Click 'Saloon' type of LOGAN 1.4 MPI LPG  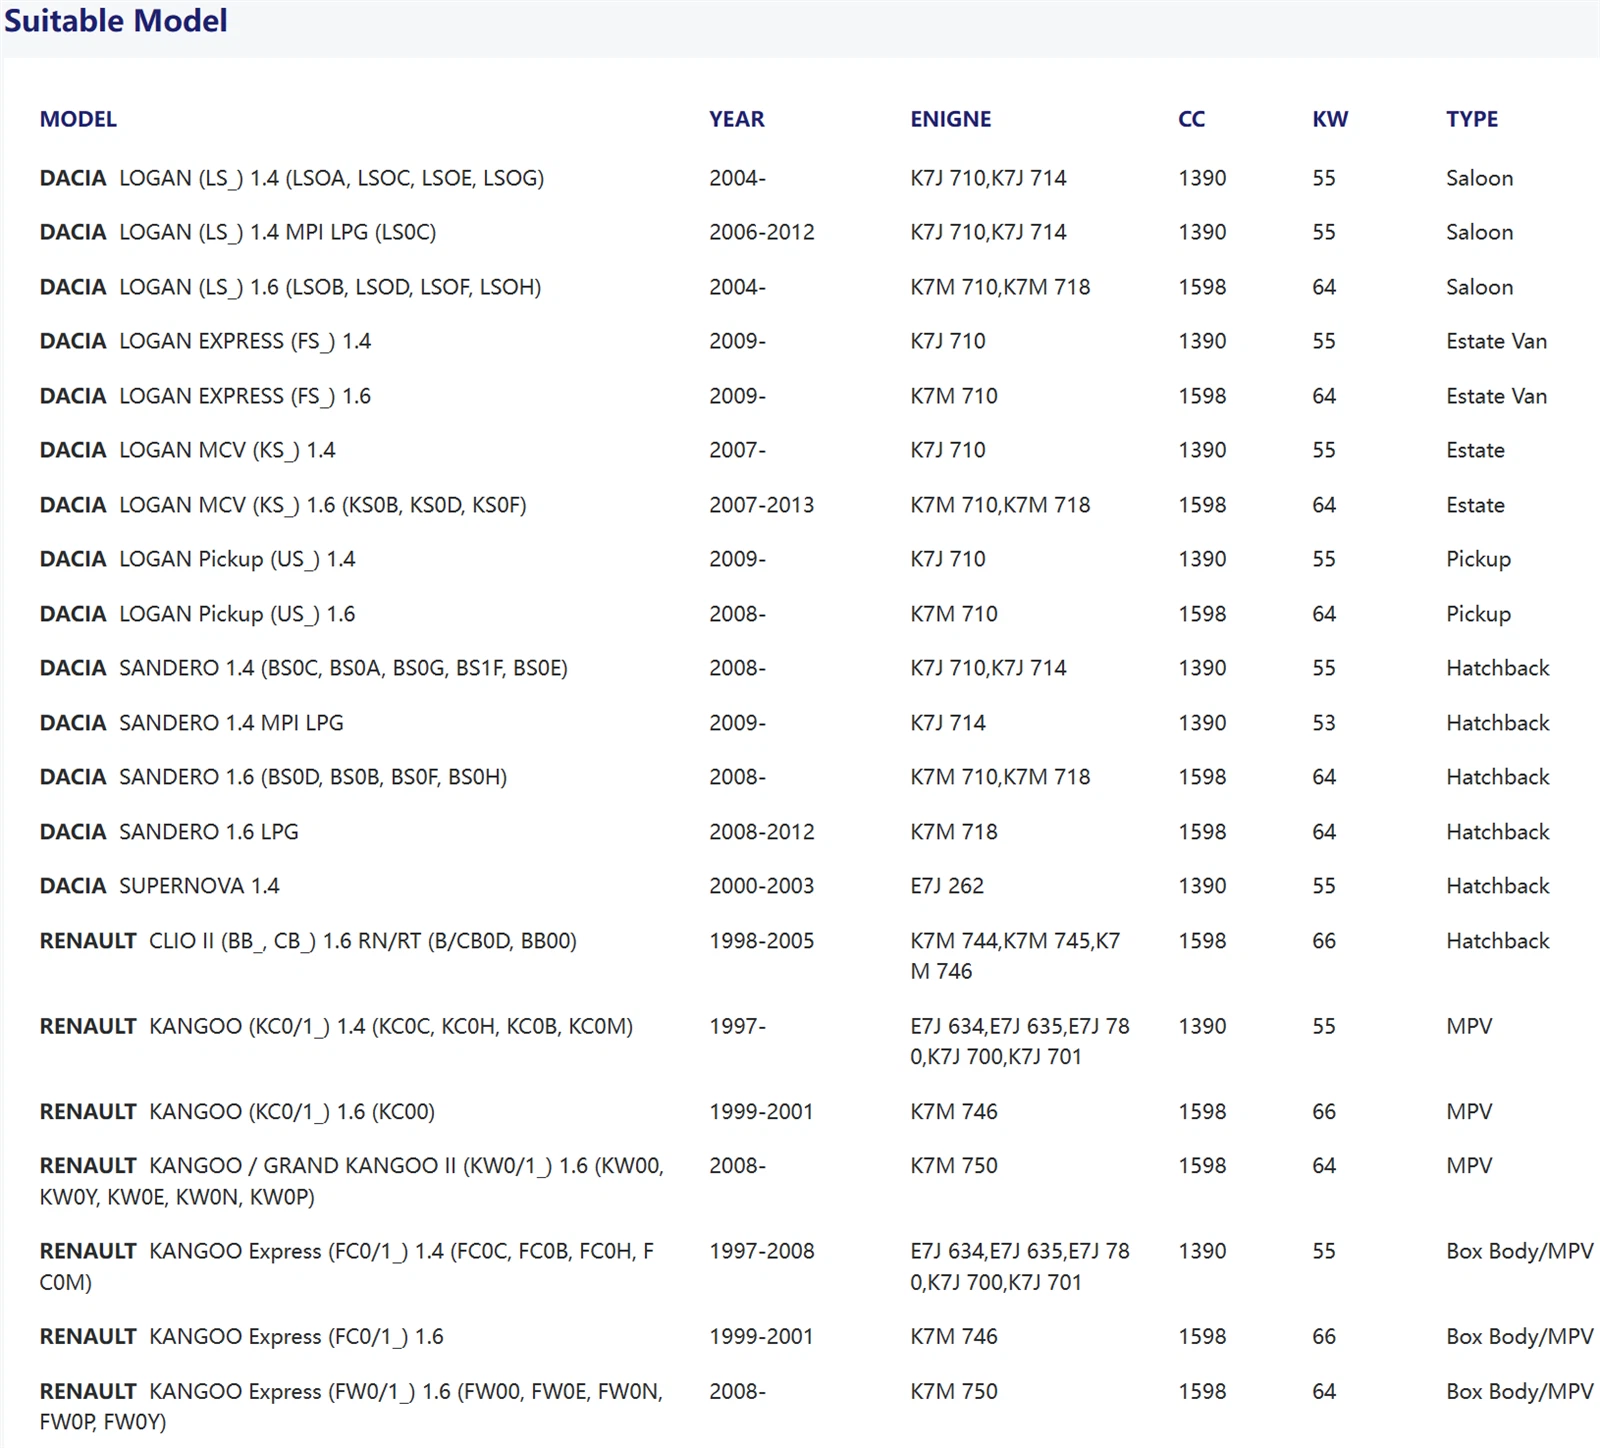[x=1479, y=232]
